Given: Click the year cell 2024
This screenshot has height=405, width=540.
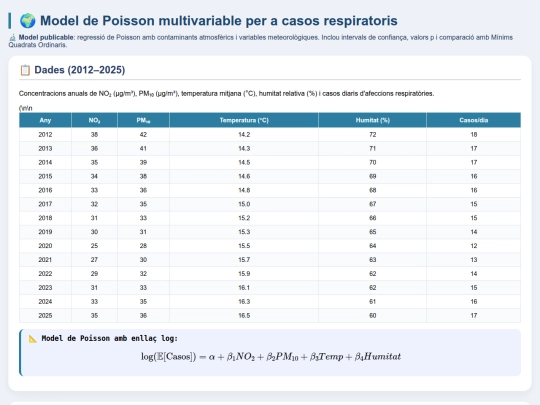Looking at the screenshot, I should tap(45, 302).
